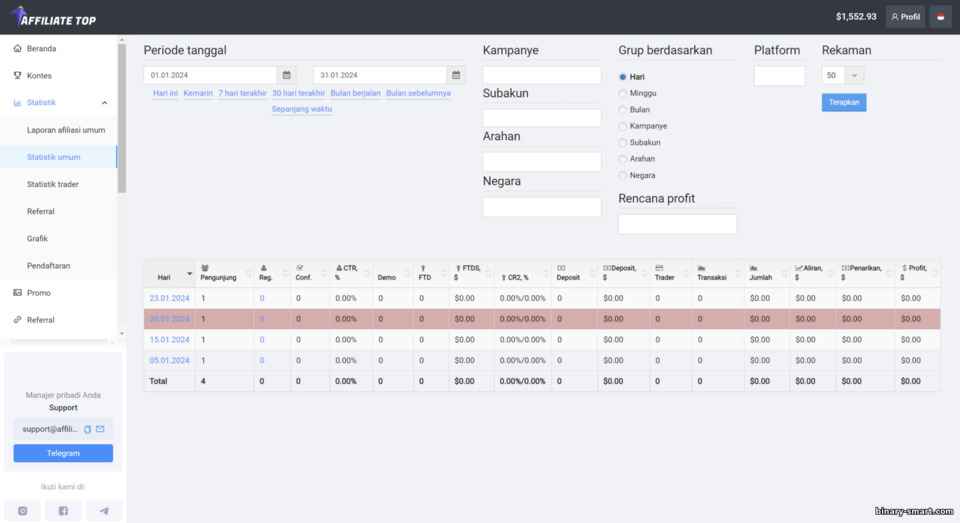
Task: Sort the table by FTD column
Action: [x=431, y=273]
